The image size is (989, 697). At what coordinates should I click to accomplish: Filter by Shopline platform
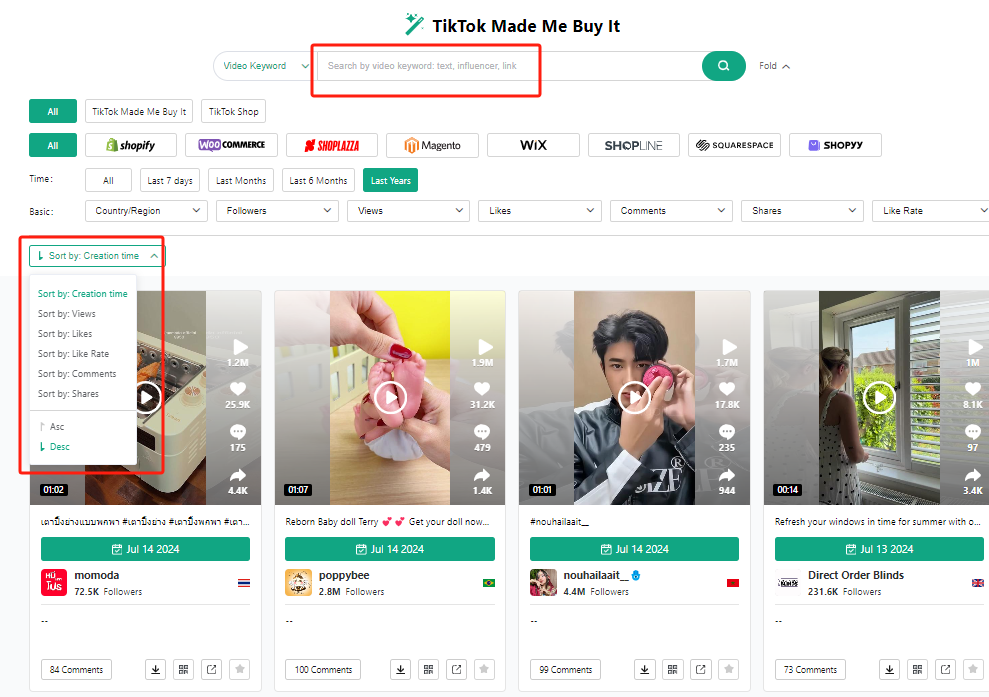(633, 145)
